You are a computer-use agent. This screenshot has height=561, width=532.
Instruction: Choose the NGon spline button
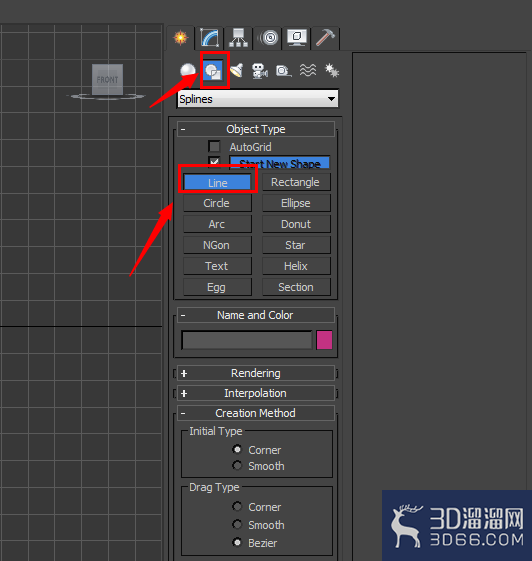pyautogui.click(x=218, y=245)
